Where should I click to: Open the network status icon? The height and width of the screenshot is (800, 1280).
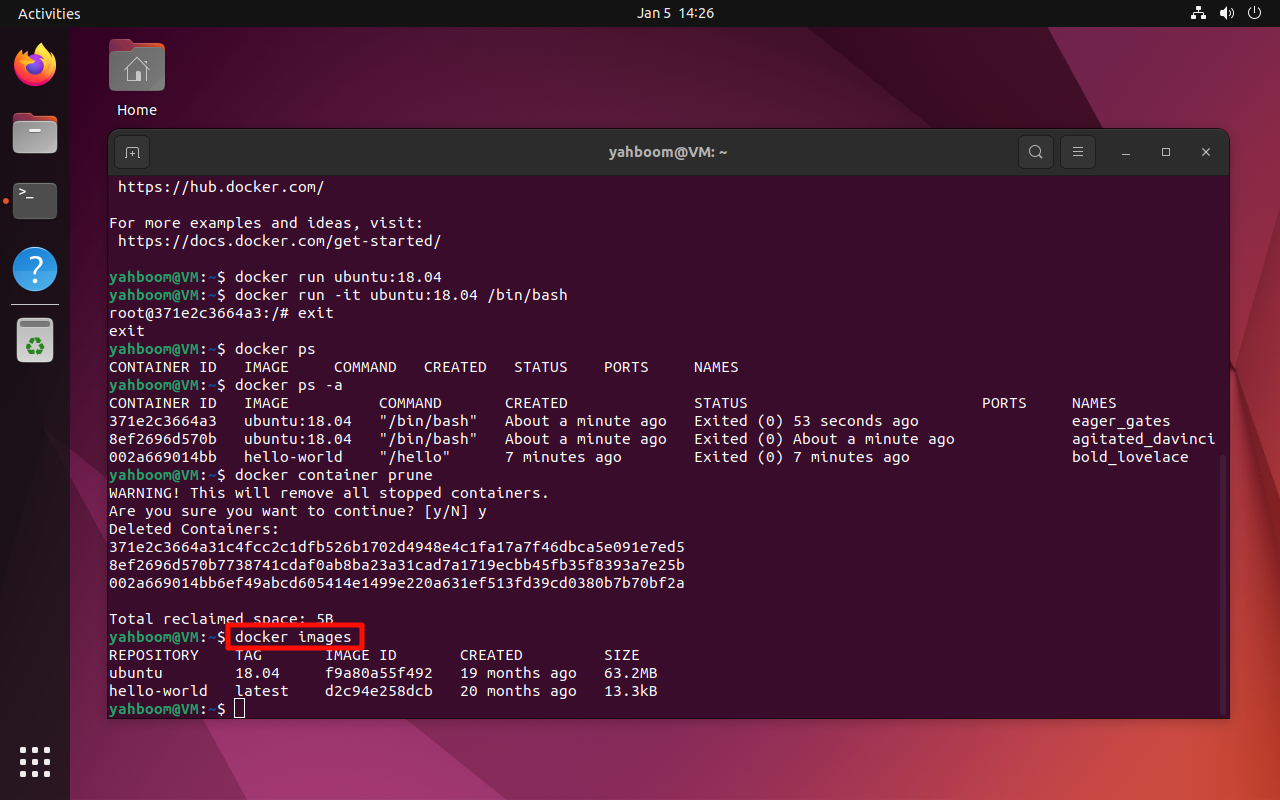tap(1198, 13)
